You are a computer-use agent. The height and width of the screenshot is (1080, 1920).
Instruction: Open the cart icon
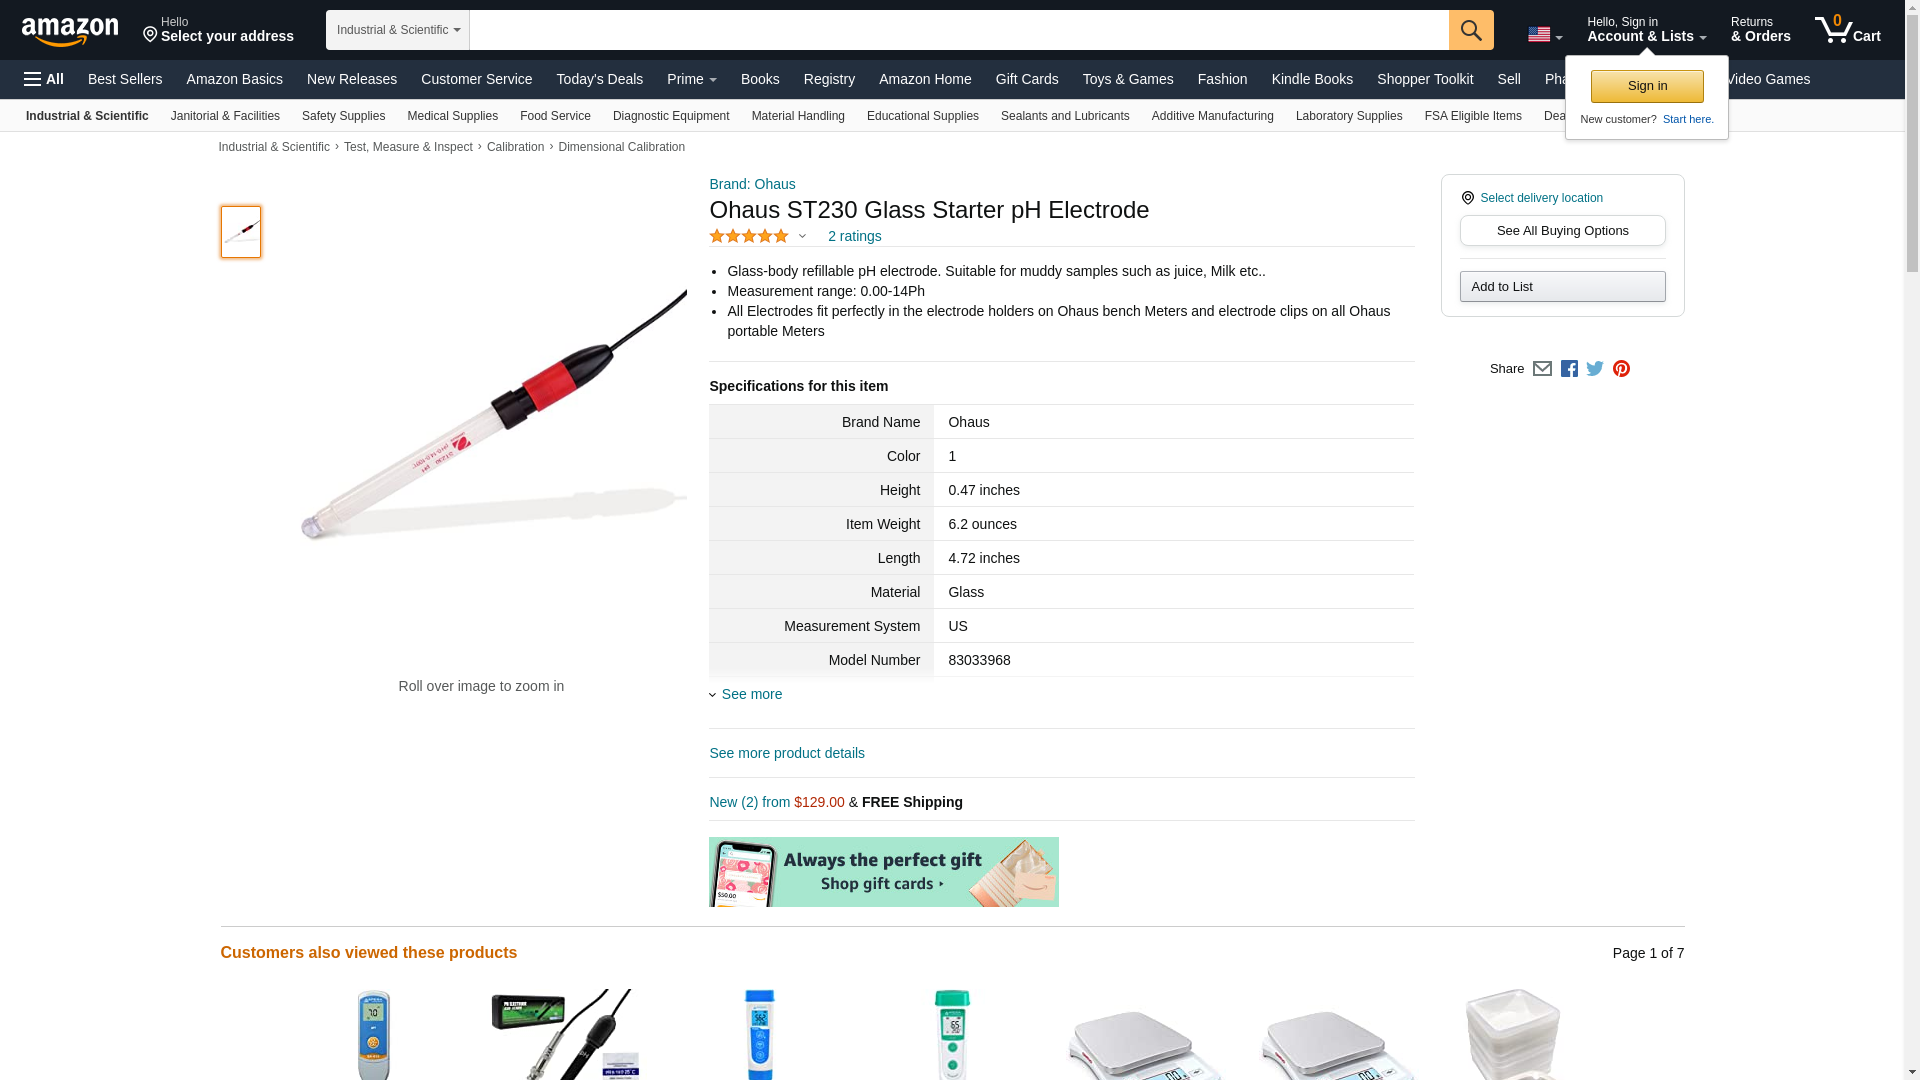[1848, 29]
